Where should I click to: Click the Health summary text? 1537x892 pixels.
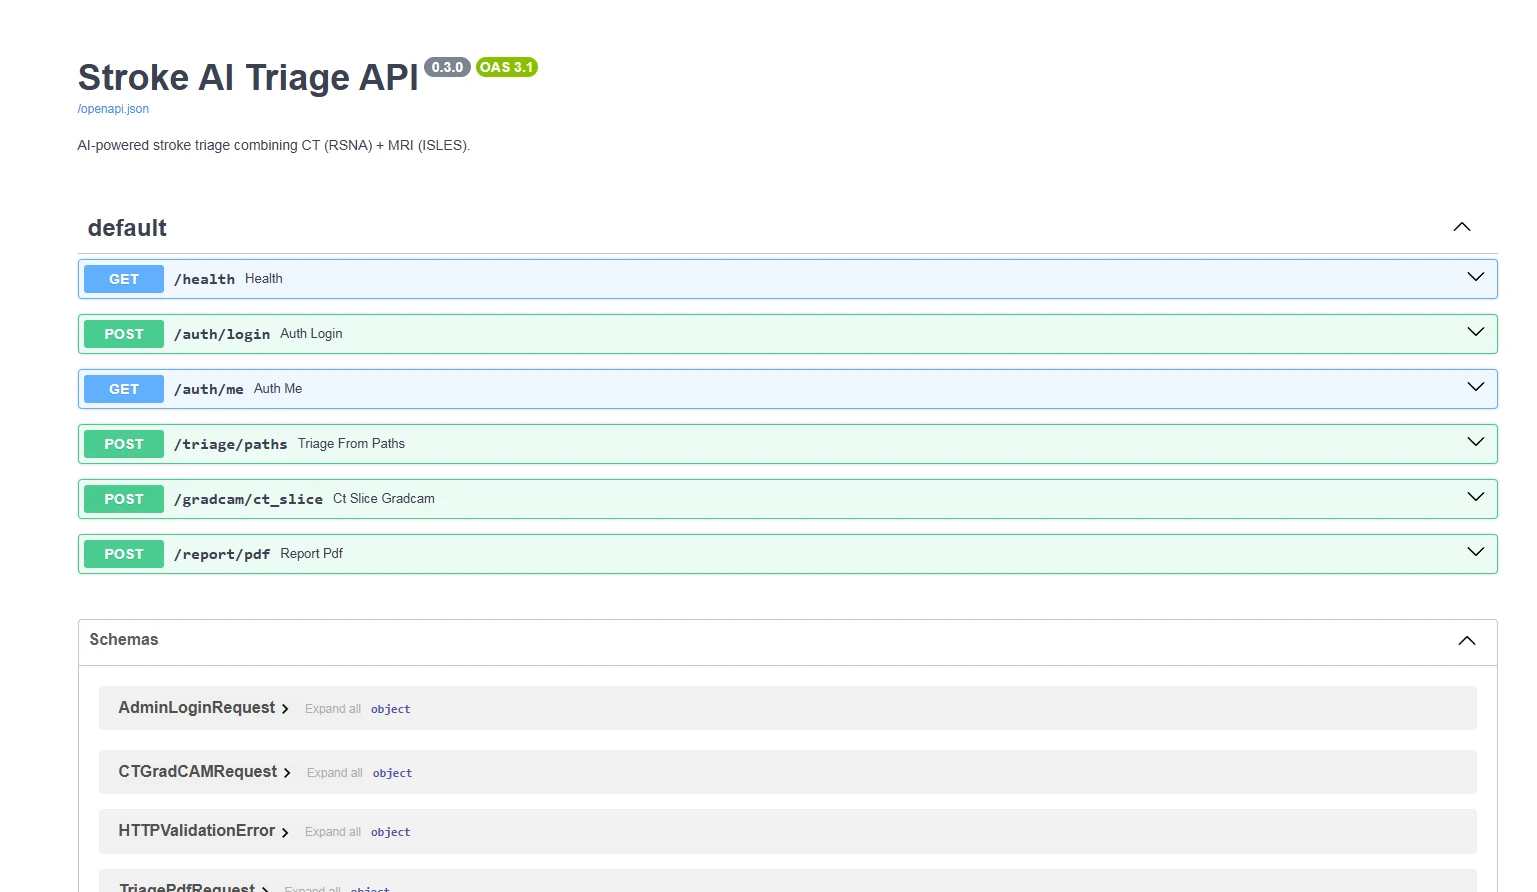click(264, 279)
